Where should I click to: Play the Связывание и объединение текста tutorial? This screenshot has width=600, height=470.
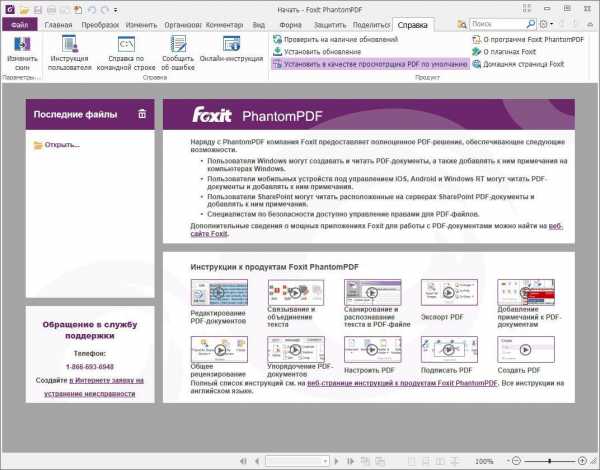(x=296, y=292)
